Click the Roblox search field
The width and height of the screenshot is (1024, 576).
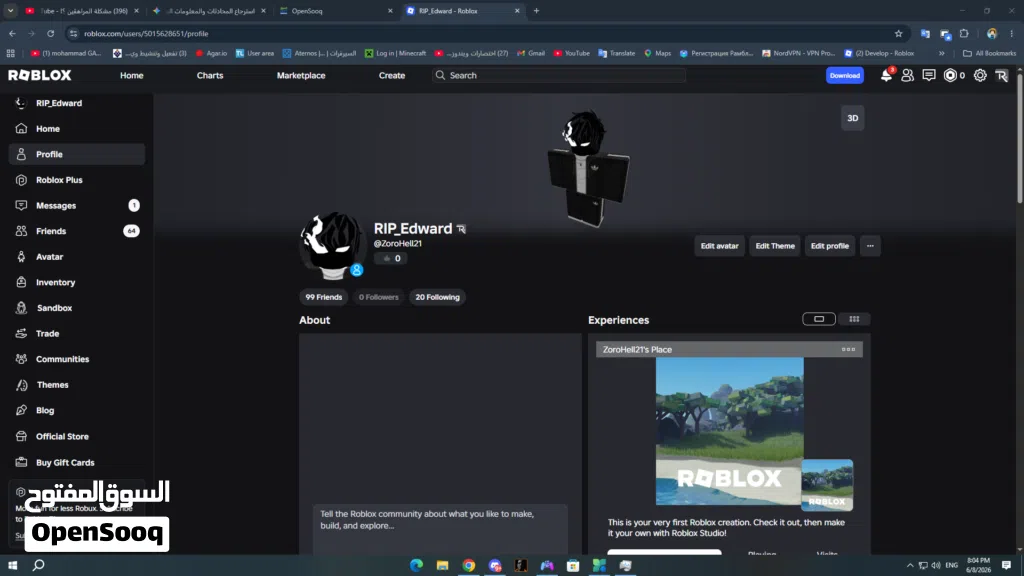point(559,76)
